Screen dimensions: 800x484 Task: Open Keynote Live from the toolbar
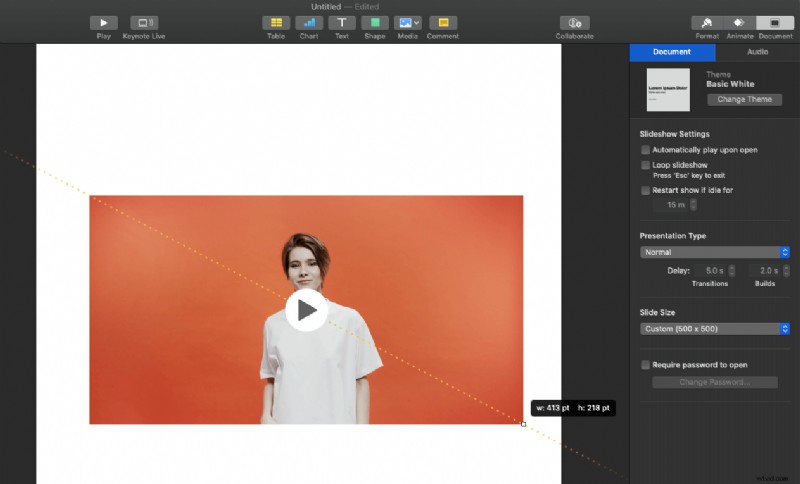pyautogui.click(x=144, y=23)
